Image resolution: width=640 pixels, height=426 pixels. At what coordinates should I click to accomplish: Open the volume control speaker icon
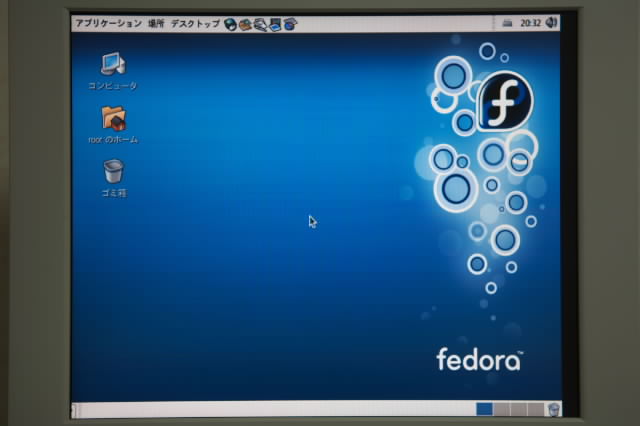551,22
